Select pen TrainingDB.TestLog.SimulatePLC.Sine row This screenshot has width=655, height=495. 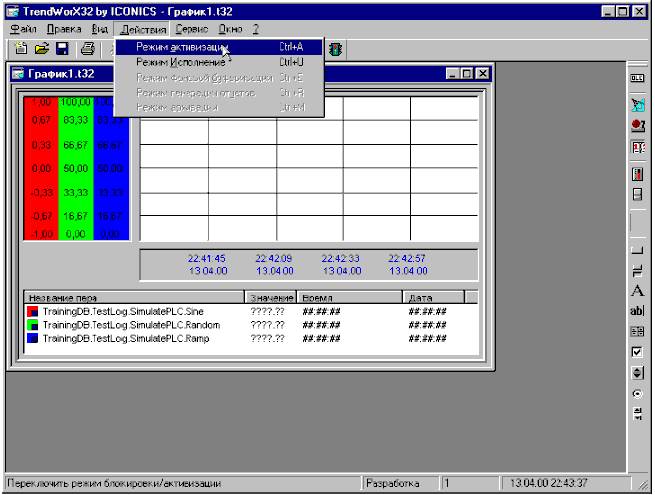pos(251,312)
